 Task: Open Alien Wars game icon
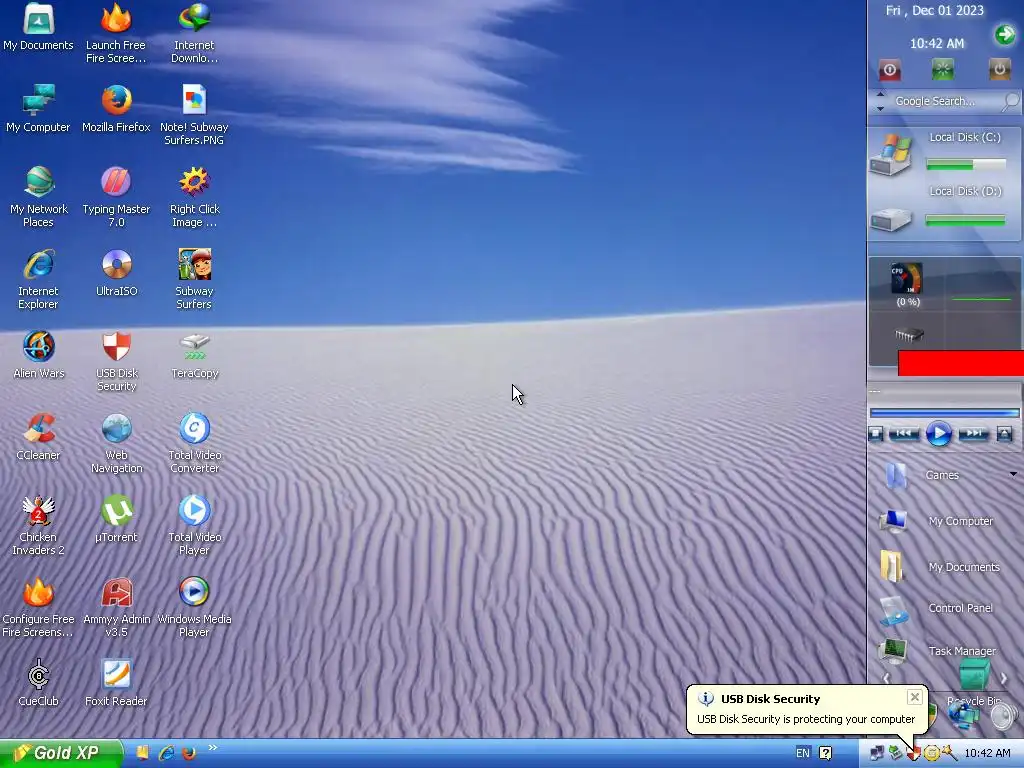[39, 355]
